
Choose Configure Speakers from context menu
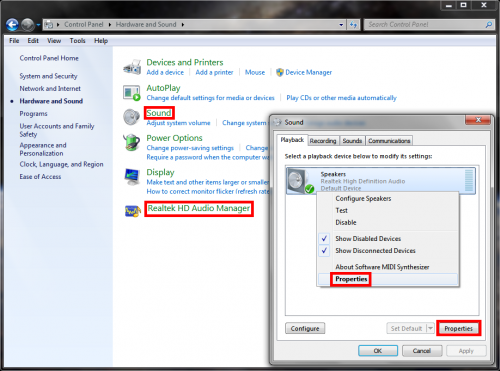point(363,198)
